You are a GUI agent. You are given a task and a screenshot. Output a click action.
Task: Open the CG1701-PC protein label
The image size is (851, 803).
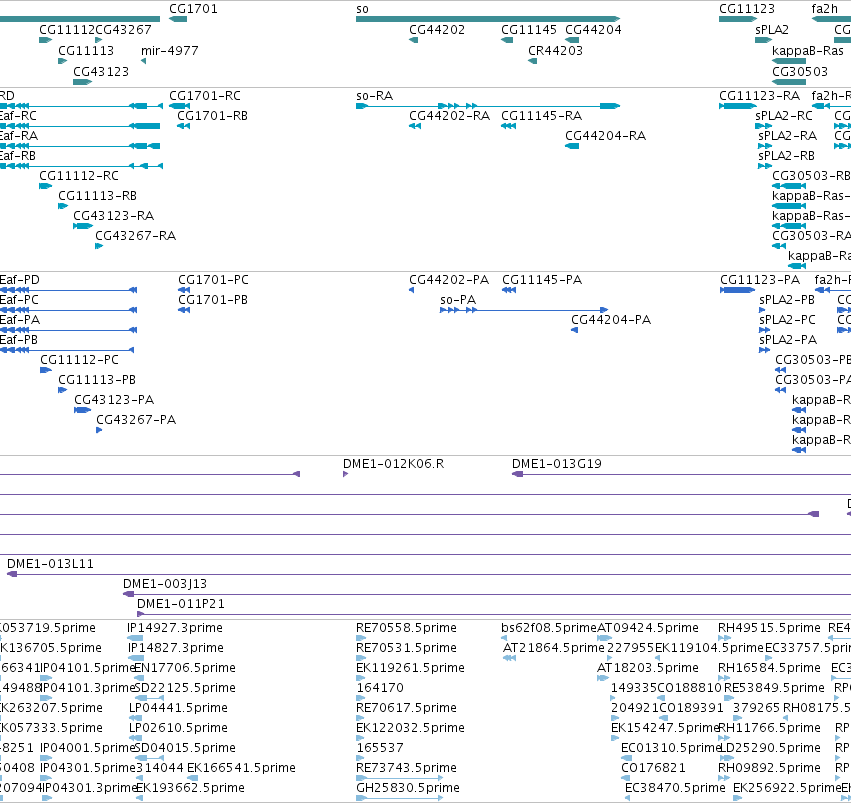click(x=213, y=281)
